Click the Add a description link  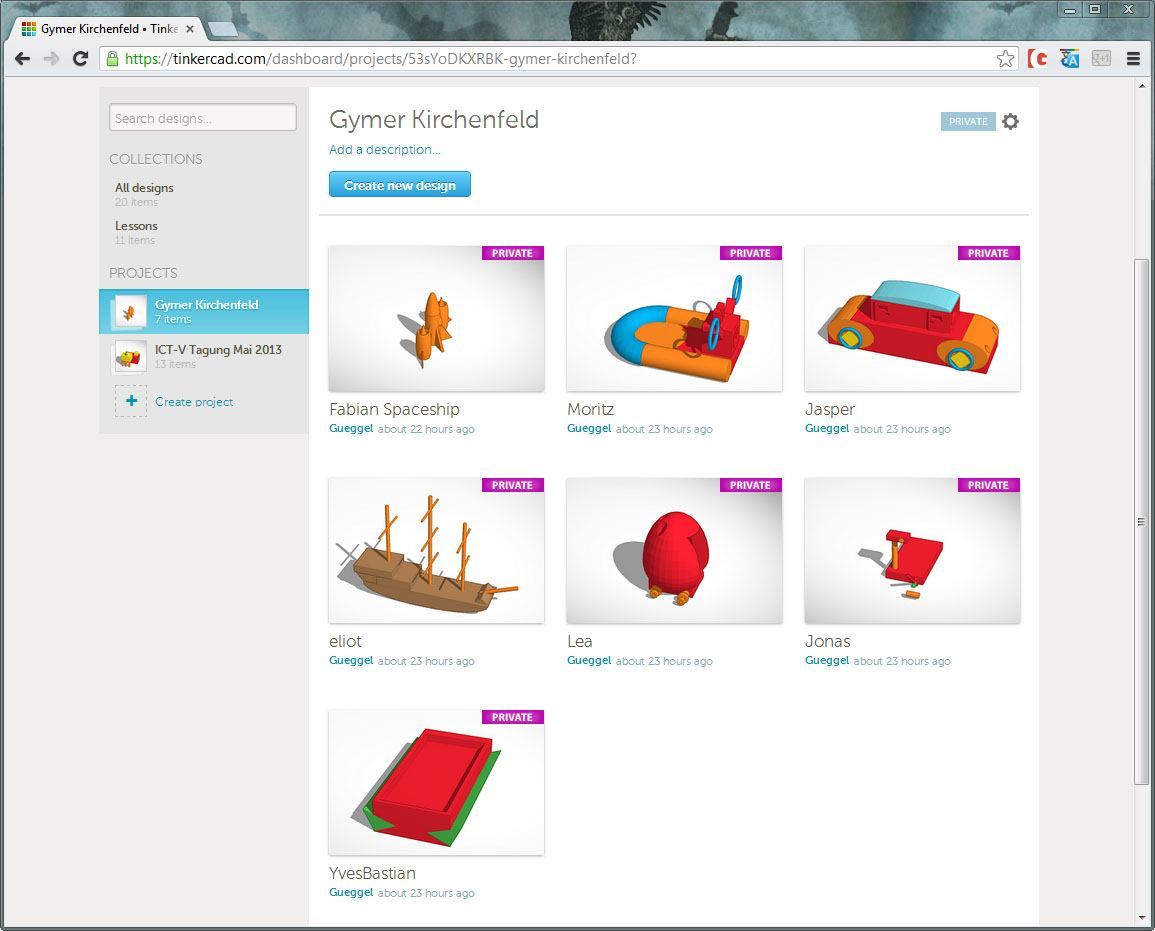pyautogui.click(x=385, y=150)
